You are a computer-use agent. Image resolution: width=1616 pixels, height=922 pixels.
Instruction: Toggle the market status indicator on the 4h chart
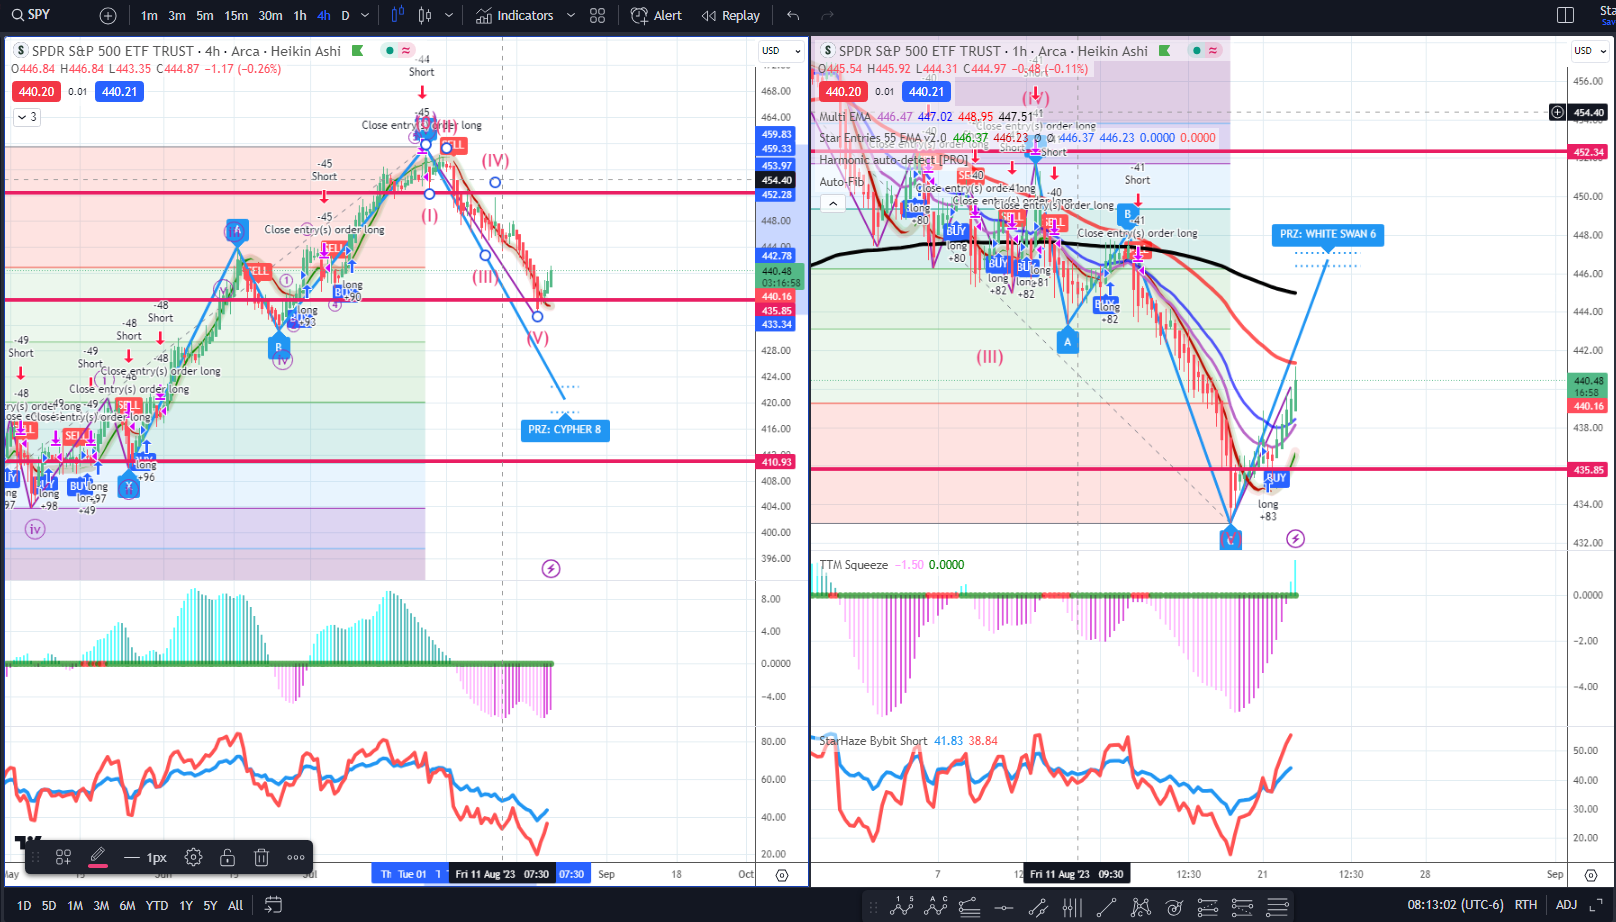[x=389, y=51]
